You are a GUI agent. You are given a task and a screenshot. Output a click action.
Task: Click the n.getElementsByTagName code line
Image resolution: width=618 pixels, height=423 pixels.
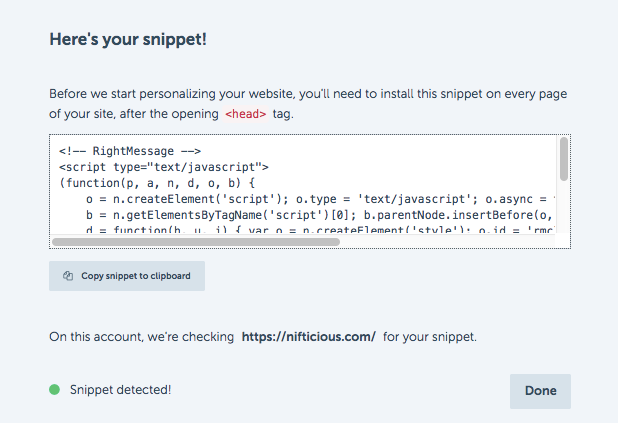pyautogui.click(x=320, y=215)
